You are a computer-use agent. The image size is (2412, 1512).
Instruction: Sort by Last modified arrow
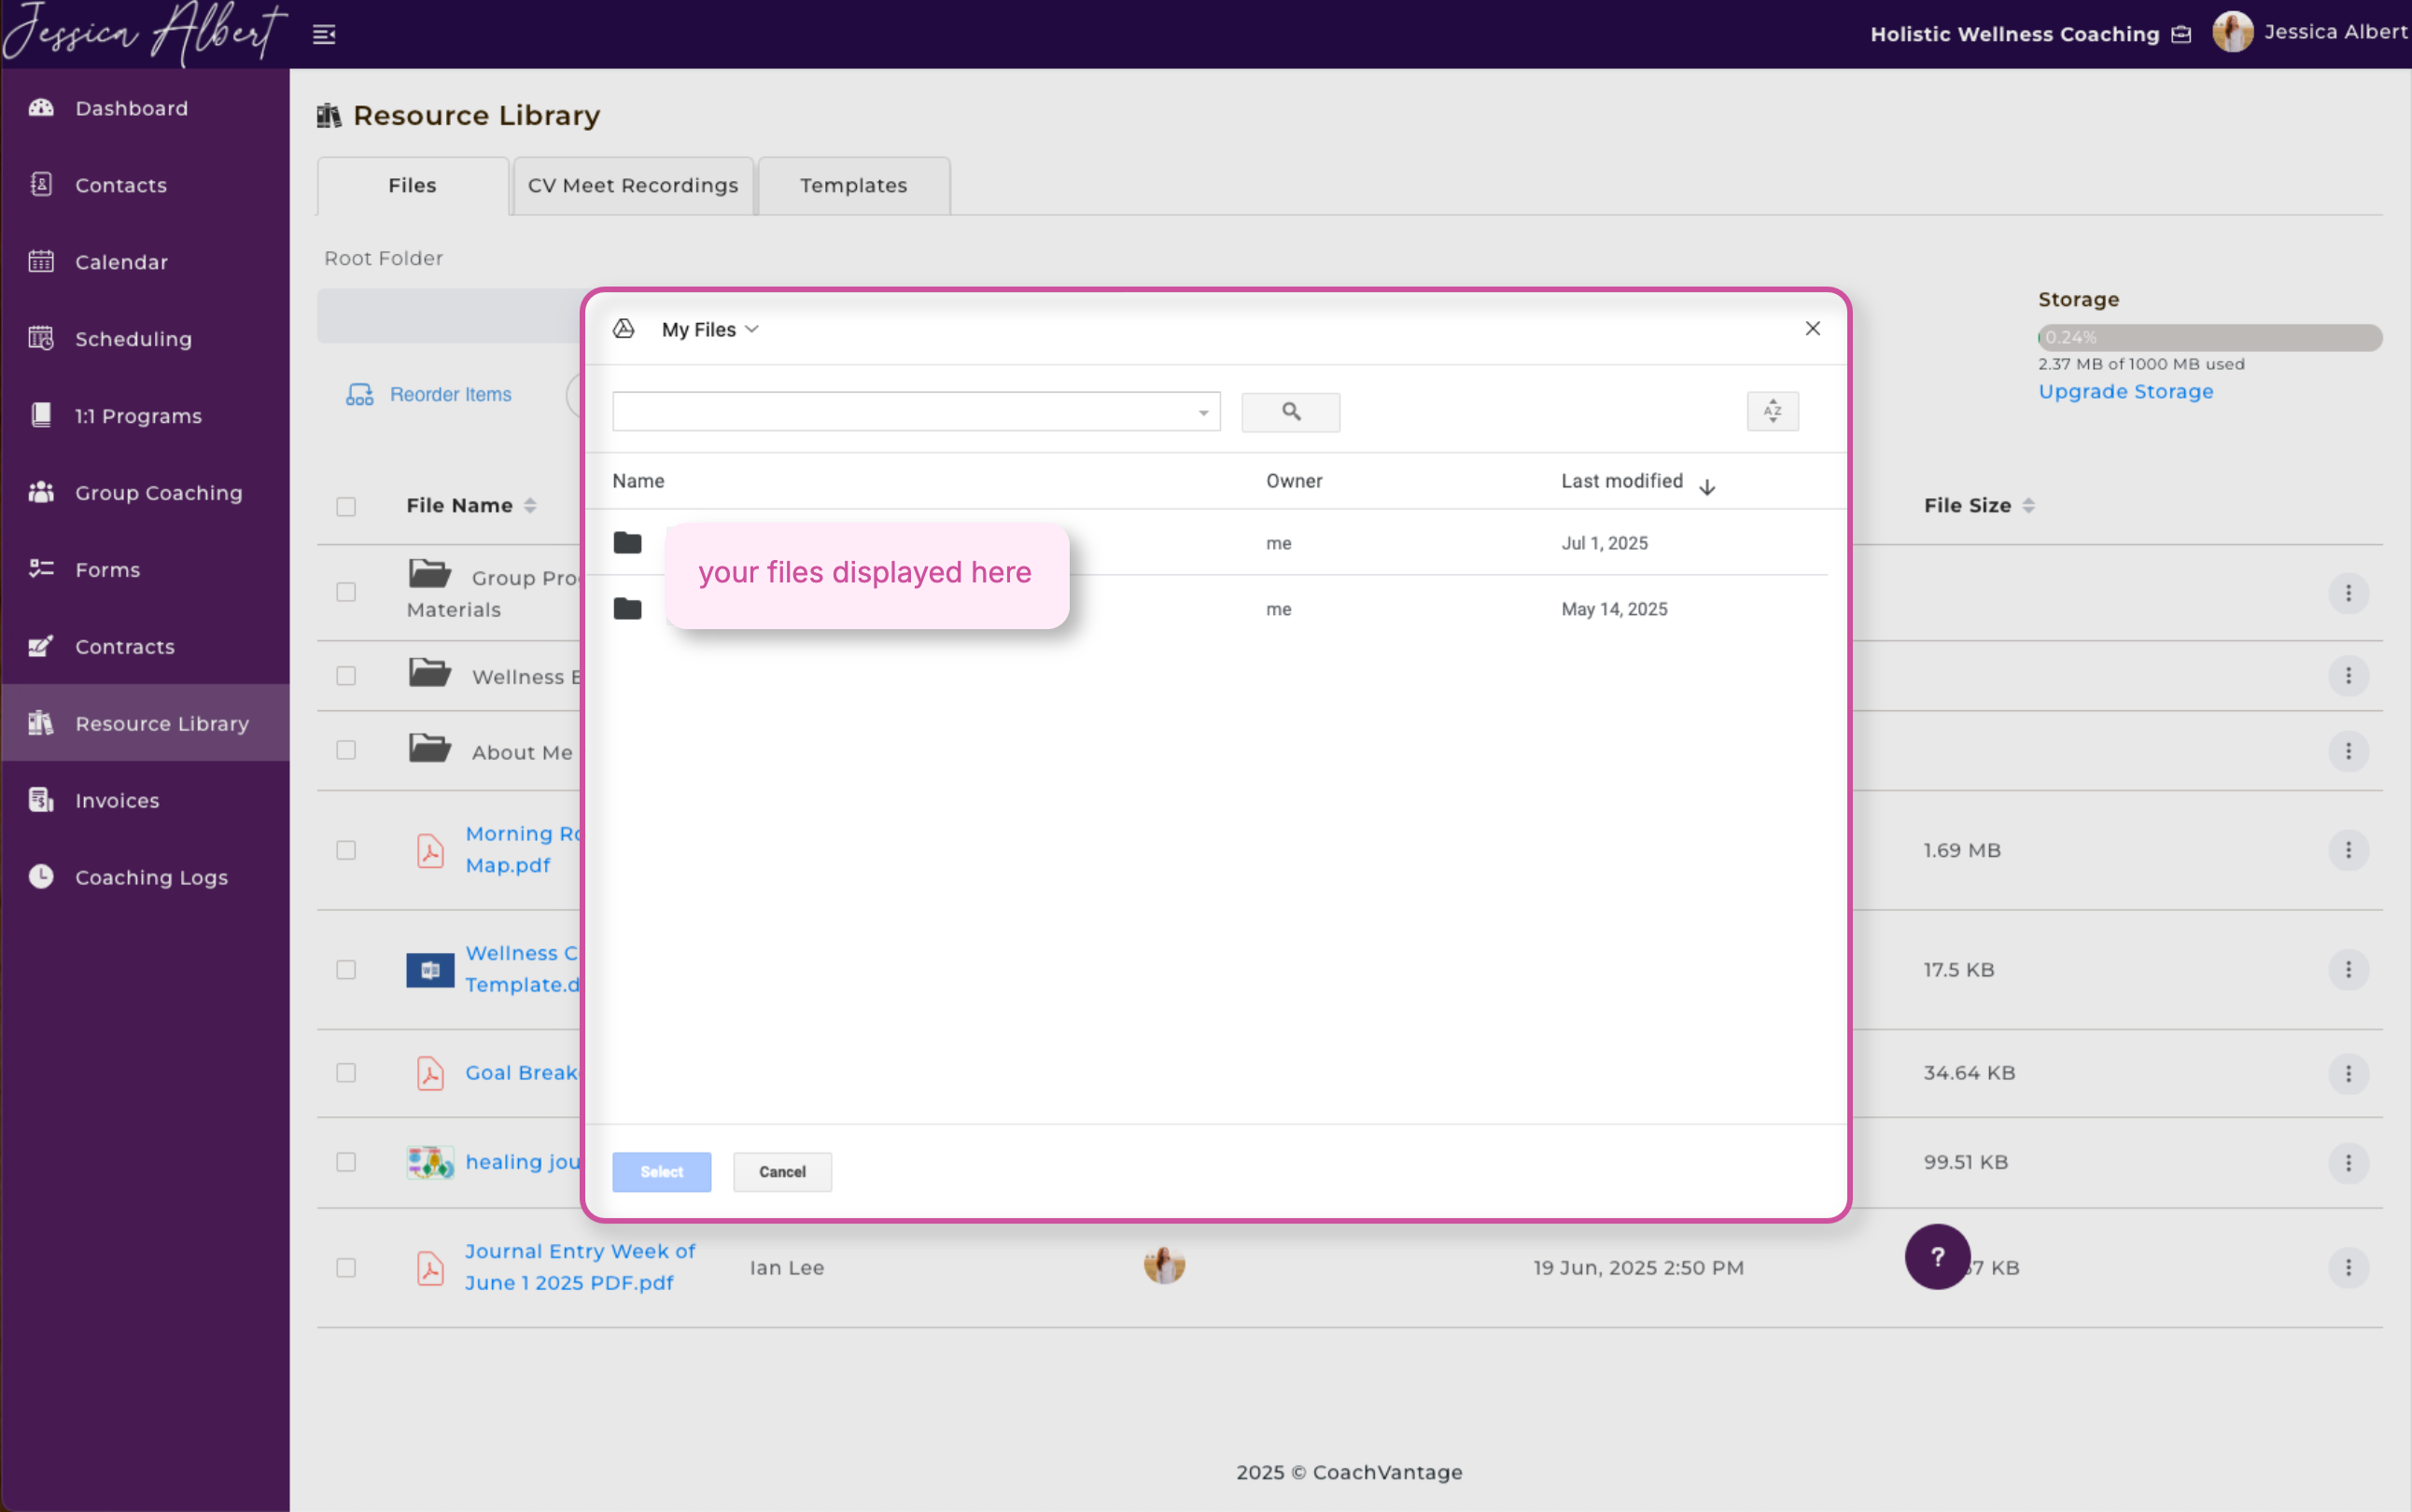pyautogui.click(x=1707, y=487)
